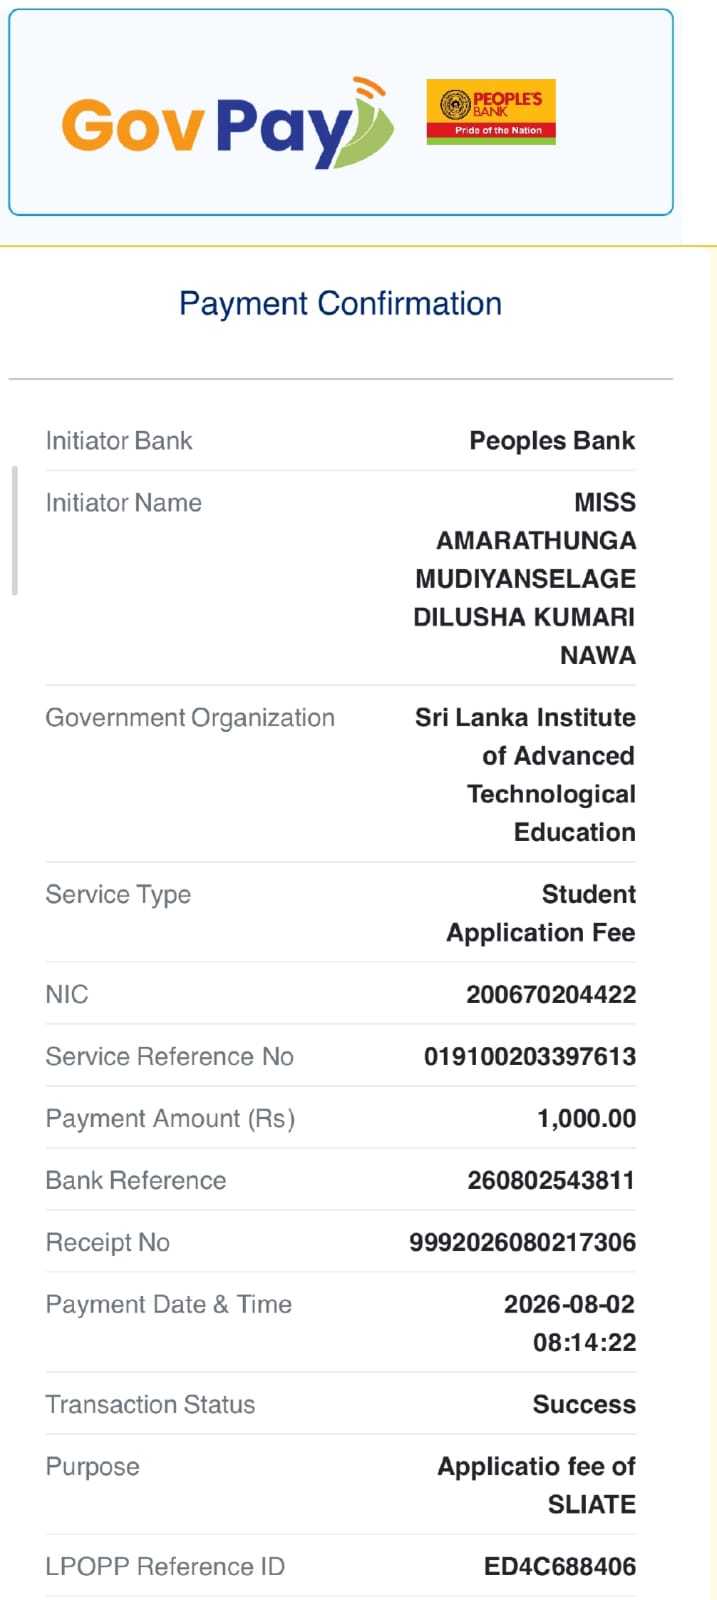Select the Purpose text Applicatio fee of SLIATE
This screenshot has height=1600, width=717.
point(536,1485)
